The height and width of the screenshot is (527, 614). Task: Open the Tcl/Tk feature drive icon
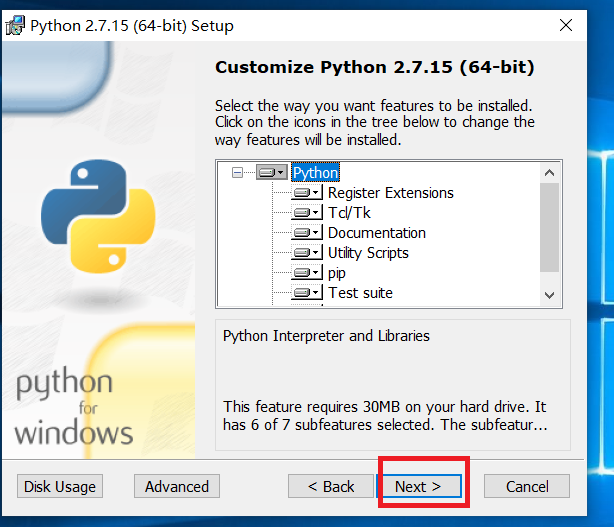pyautogui.click(x=307, y=213)
